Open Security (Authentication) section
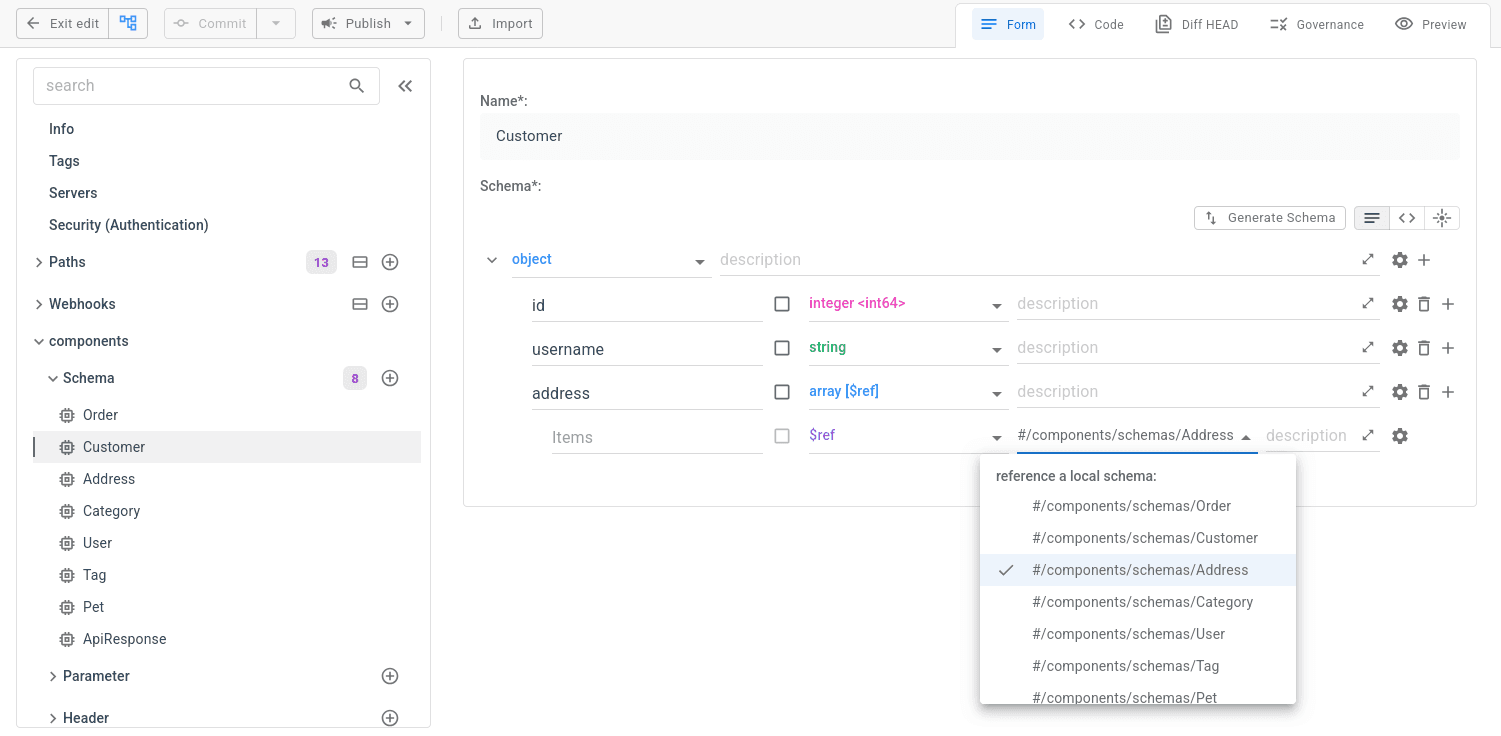 (129, 225)
